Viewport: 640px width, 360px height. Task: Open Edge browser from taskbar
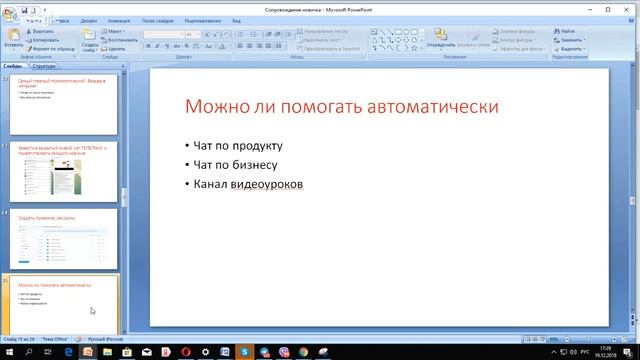coord(68,352)
